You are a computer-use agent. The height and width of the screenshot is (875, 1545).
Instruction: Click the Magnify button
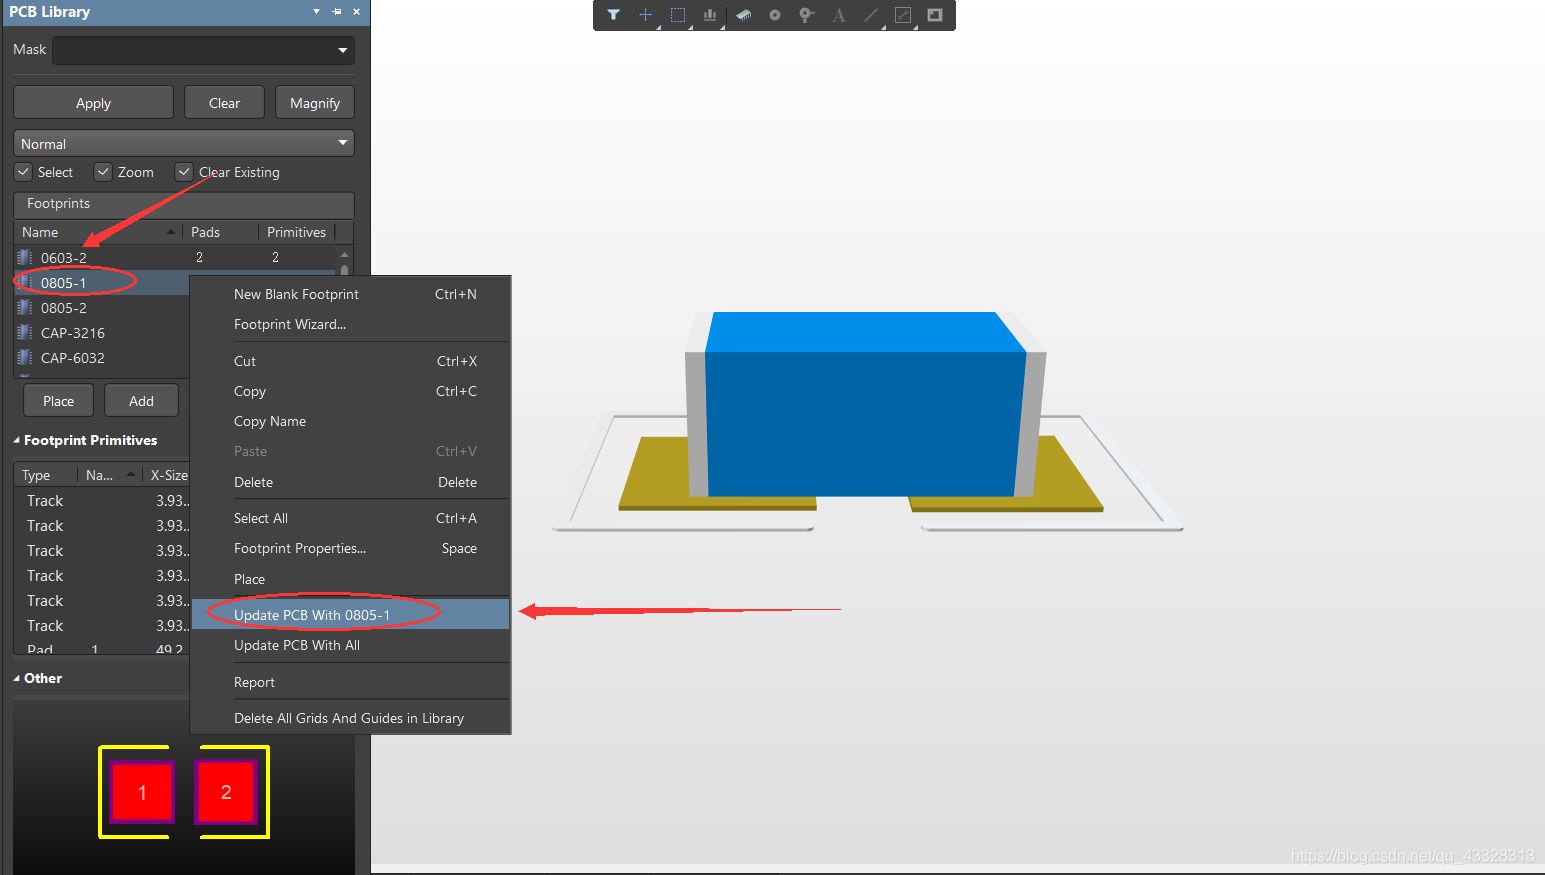tap(314, 101)
